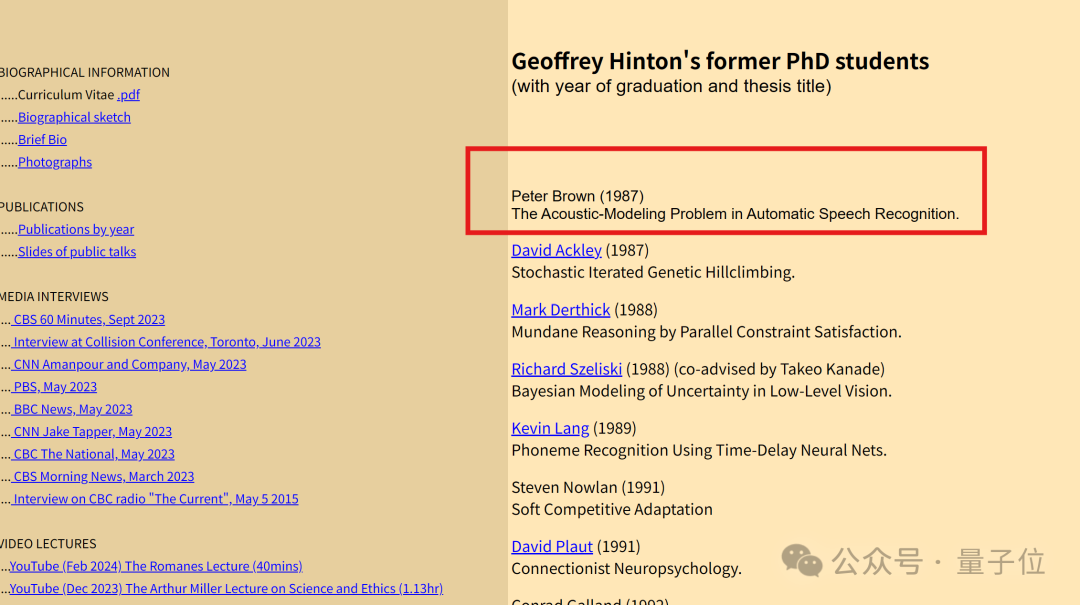Screen dimensions: 1080x605
Task: Open CBS Morning News, March 2023
Action: tap(104, 477)
